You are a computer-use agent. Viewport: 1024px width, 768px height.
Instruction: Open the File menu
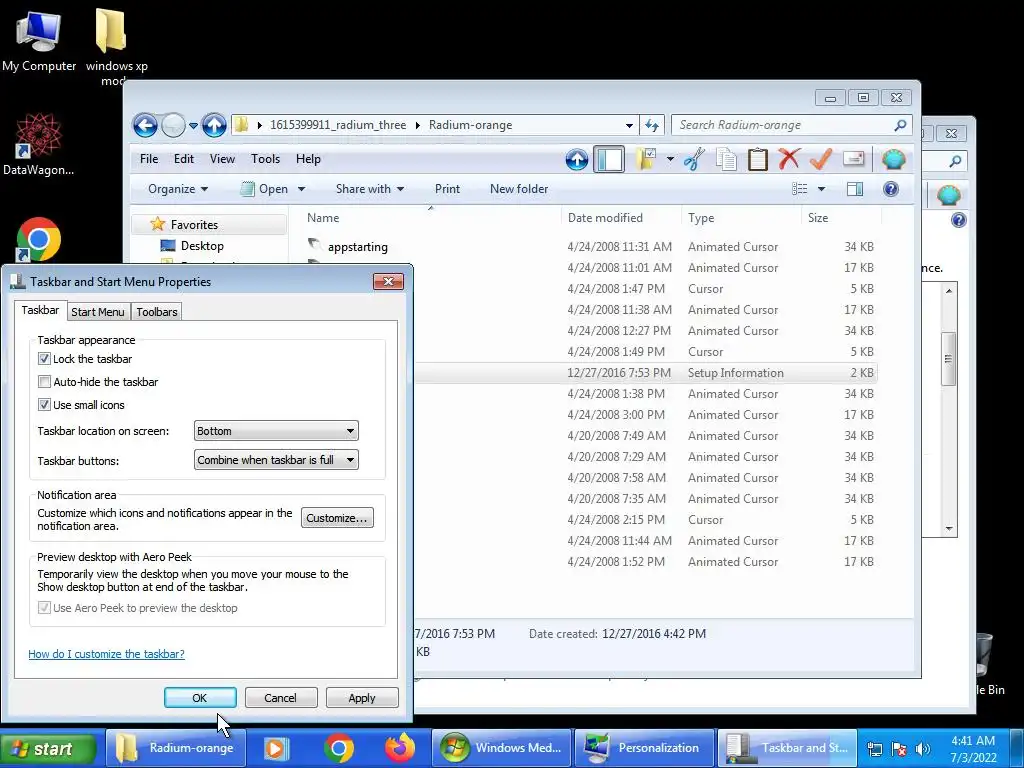tap(149, 159)
